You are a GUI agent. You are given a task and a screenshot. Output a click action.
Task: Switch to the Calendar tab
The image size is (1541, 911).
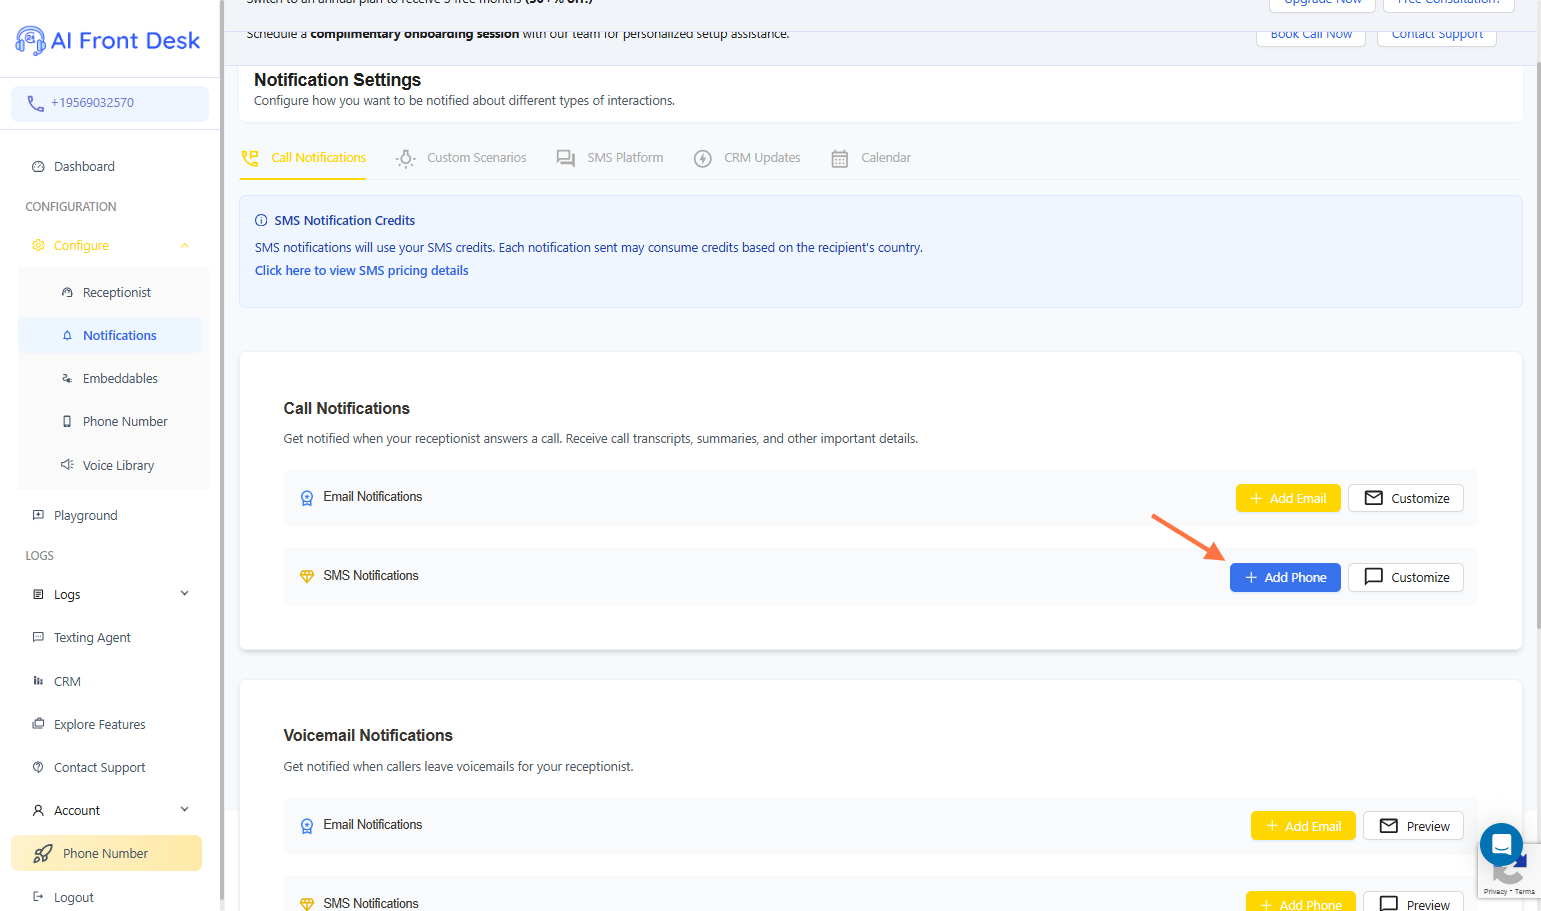(x=871, y=158)
